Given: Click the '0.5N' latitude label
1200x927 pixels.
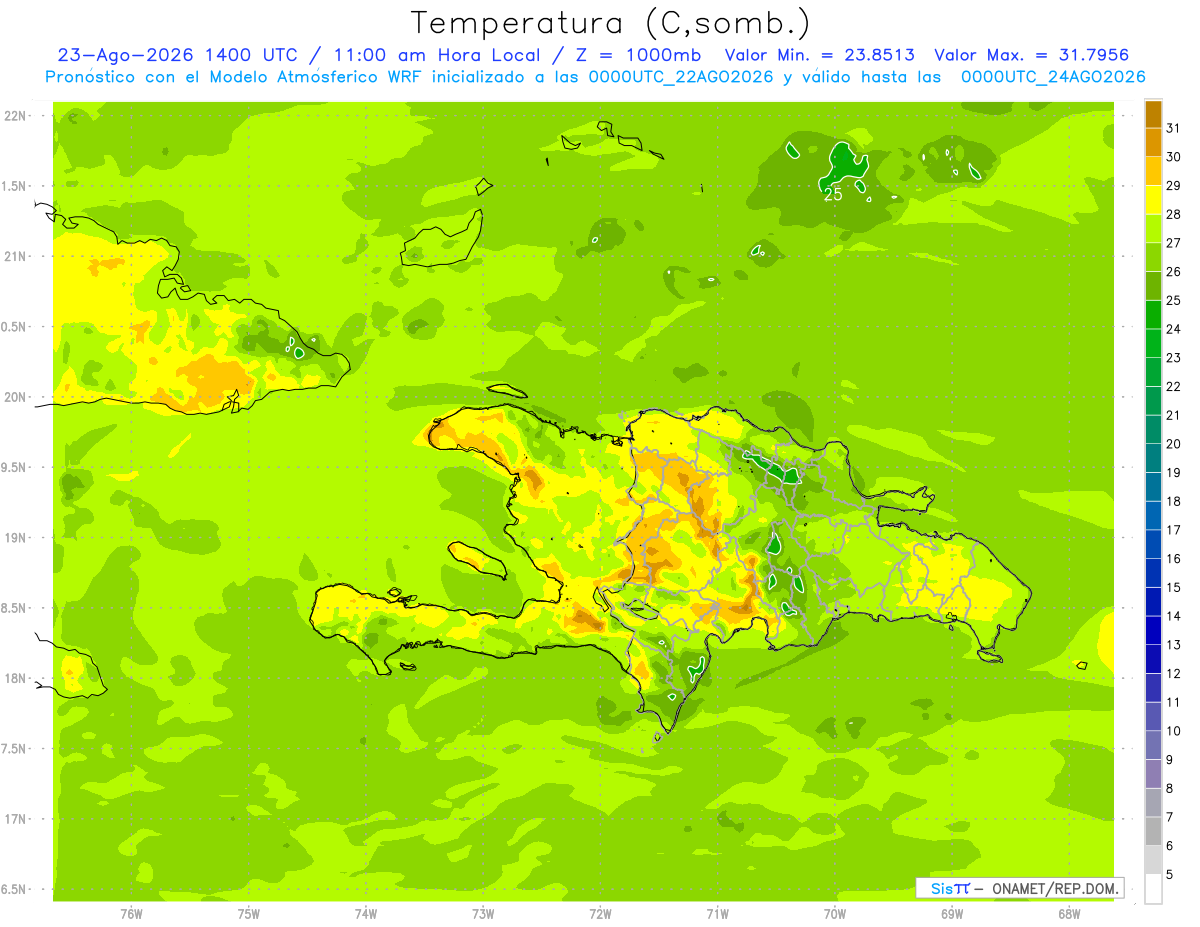Looking at the screenshot, I should (x=15, y=327).
